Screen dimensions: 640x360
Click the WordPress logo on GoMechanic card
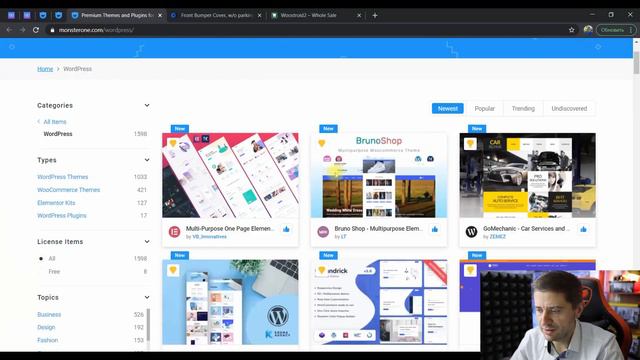click(471, 232)
